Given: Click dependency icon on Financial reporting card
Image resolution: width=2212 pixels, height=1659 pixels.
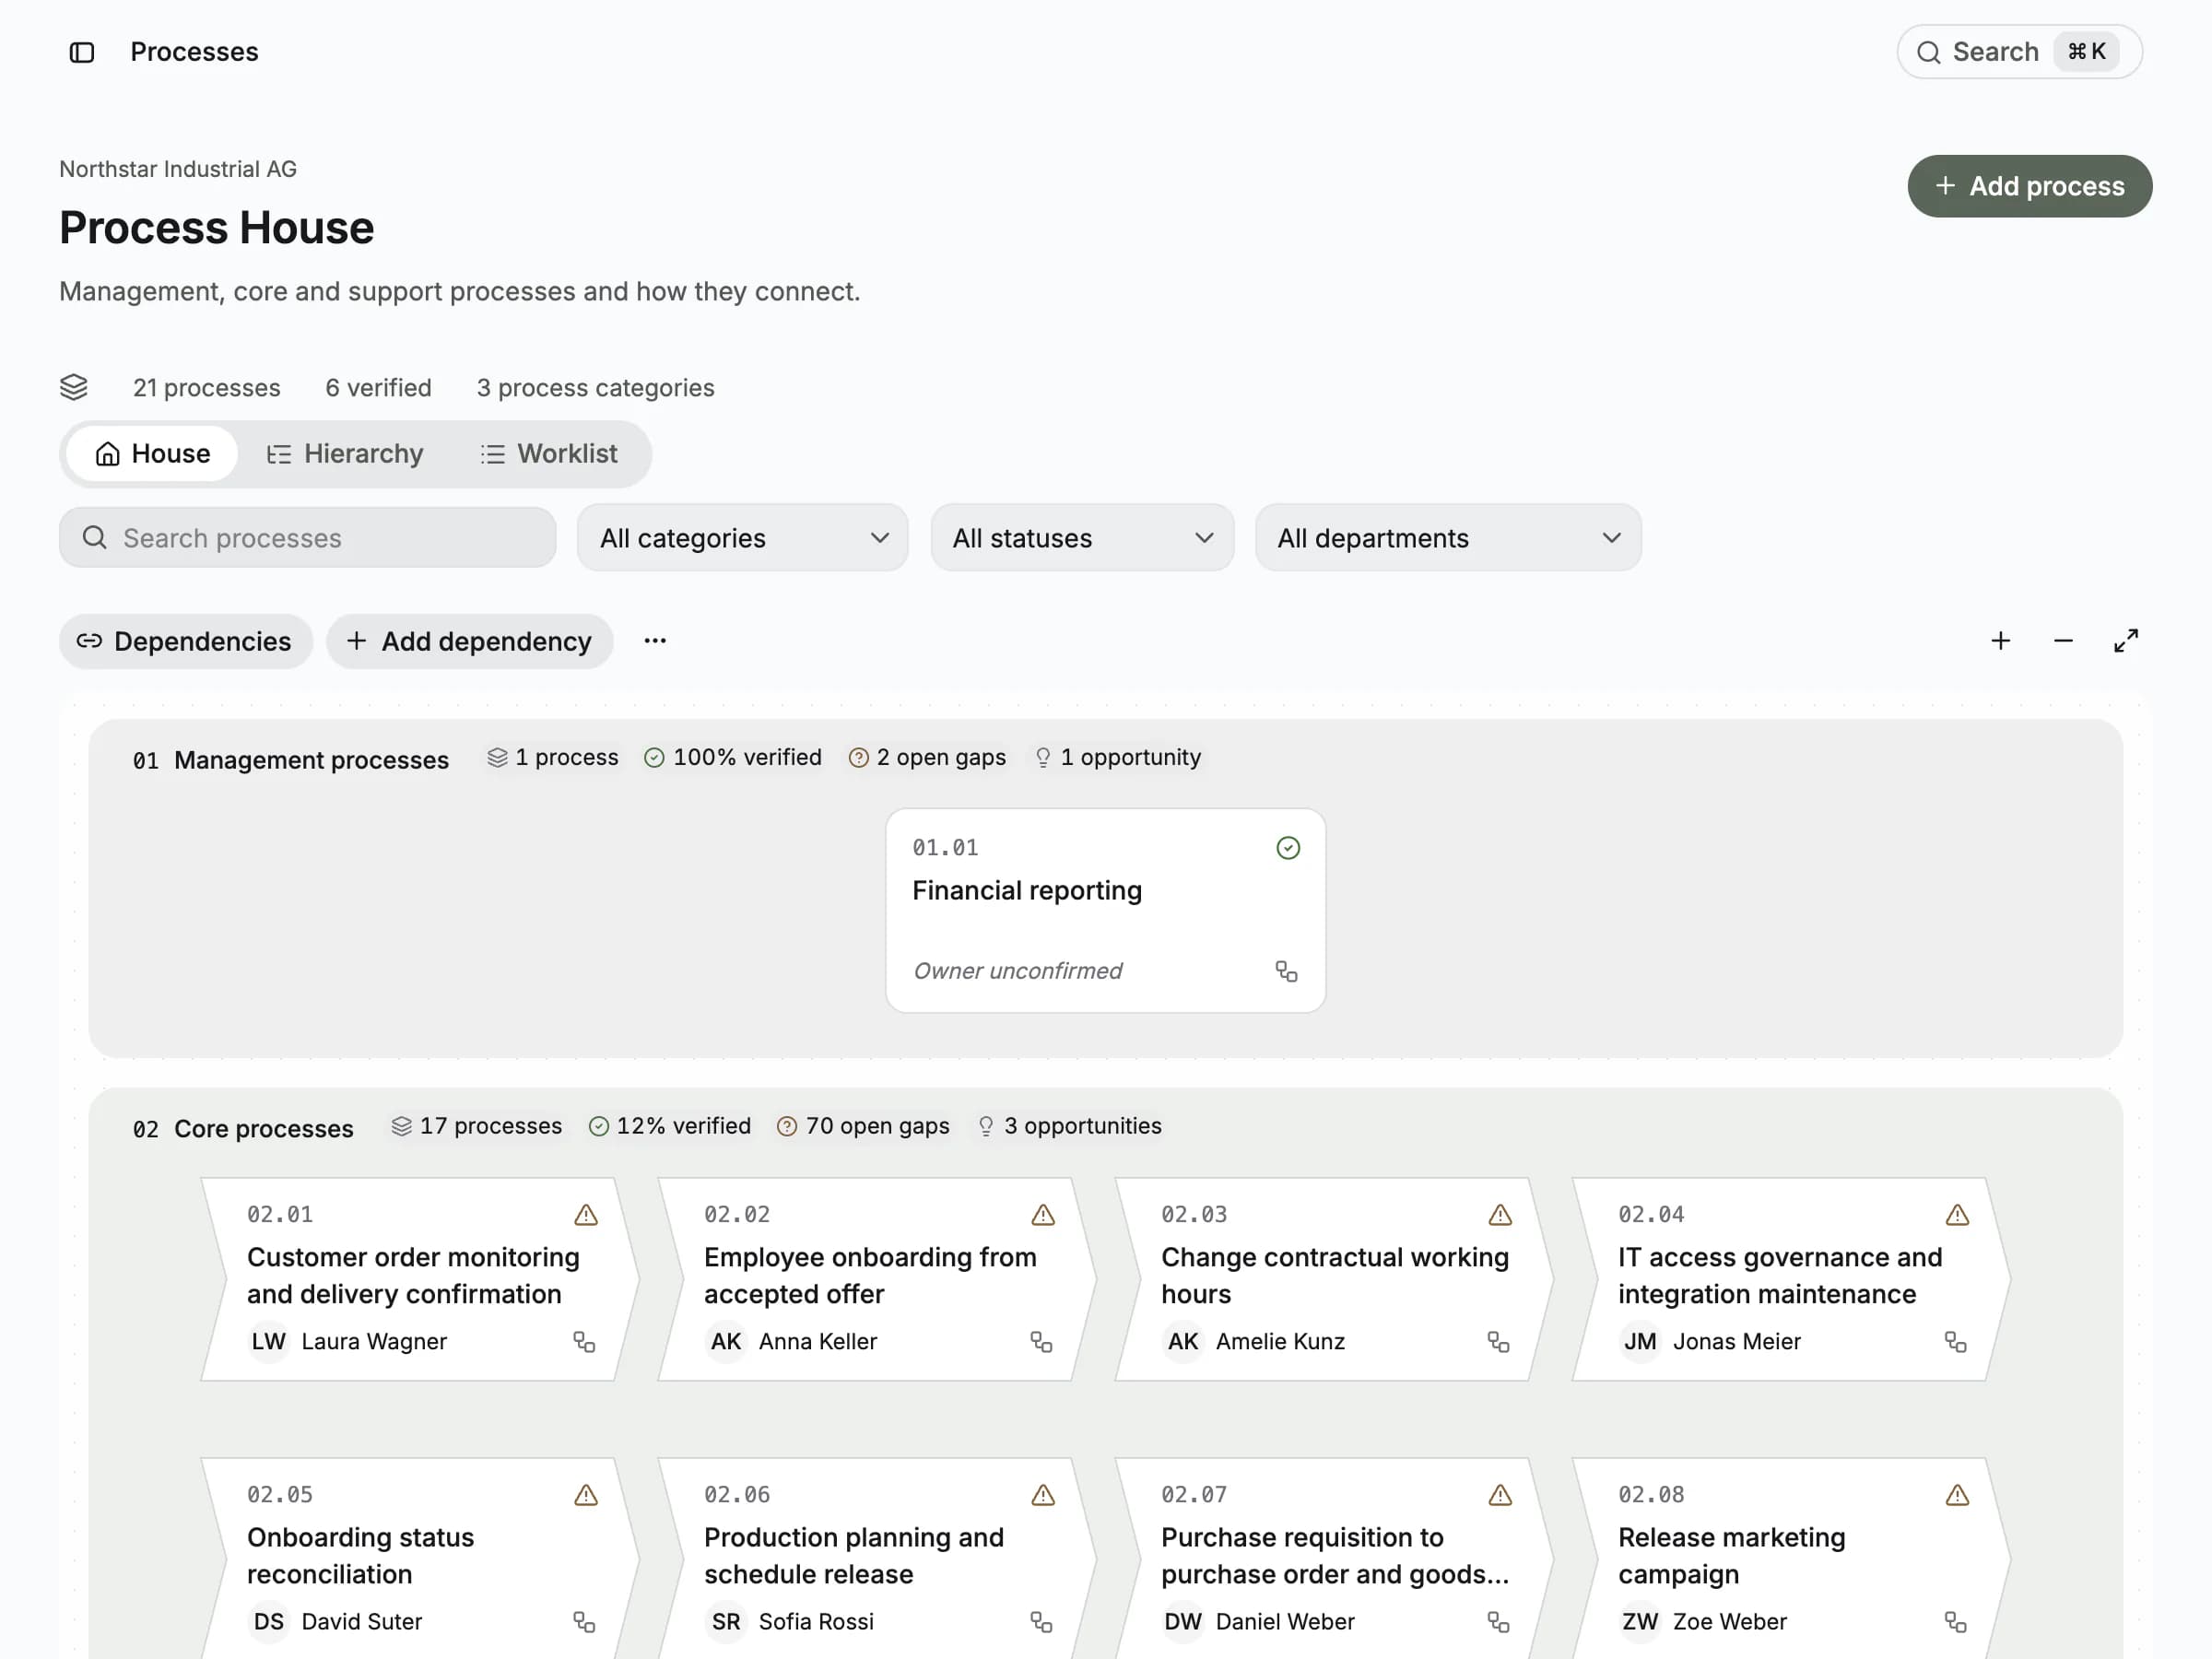Looking at the screenshot, I should pyautogui.click(x=1286, y=972).
